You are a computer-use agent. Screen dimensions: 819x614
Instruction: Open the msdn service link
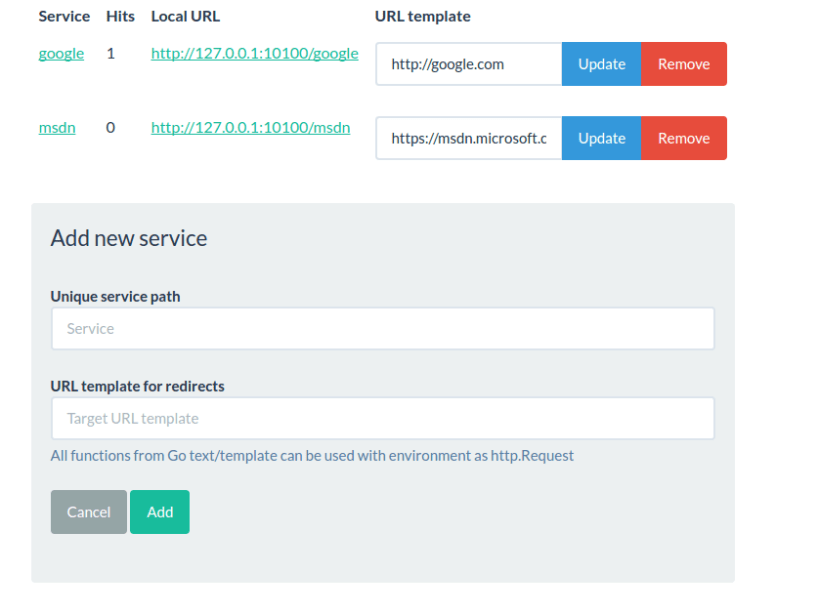click(x=57, y=127)
